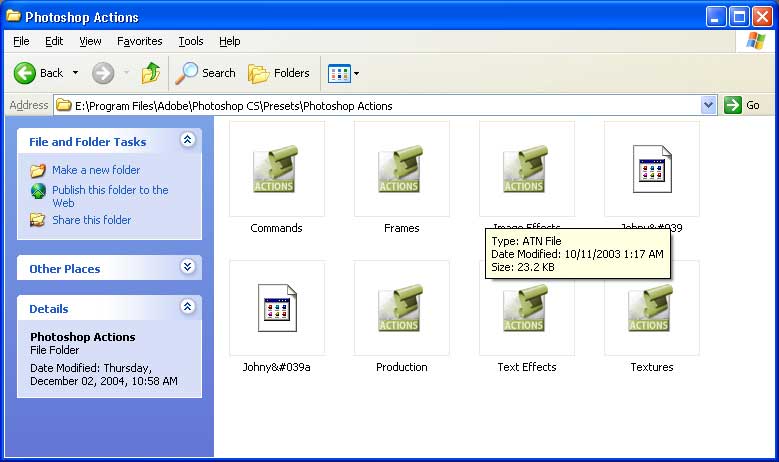Open the File menu

point(21,41)
